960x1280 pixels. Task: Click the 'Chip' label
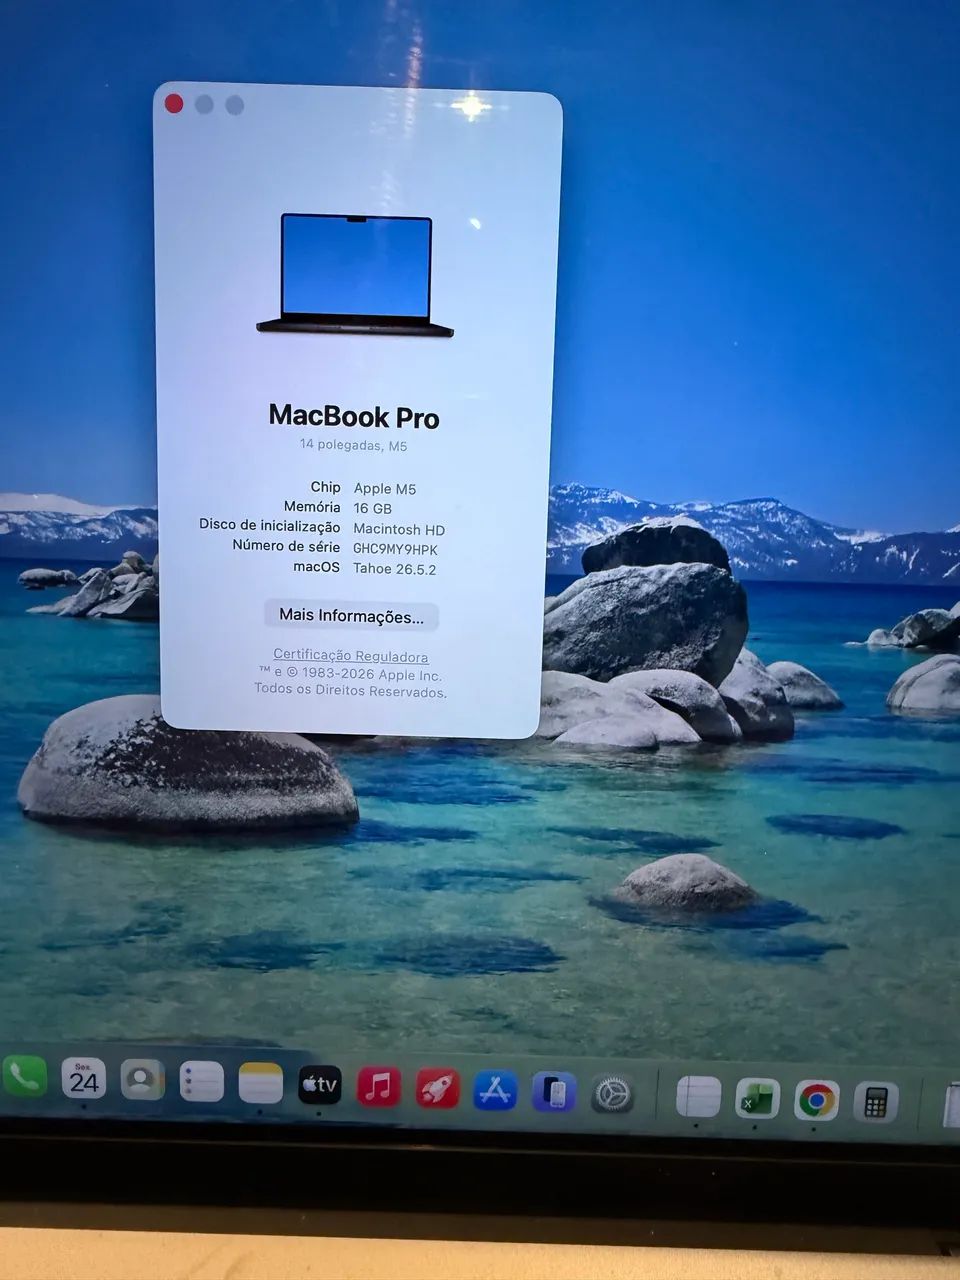click(325, 487)
